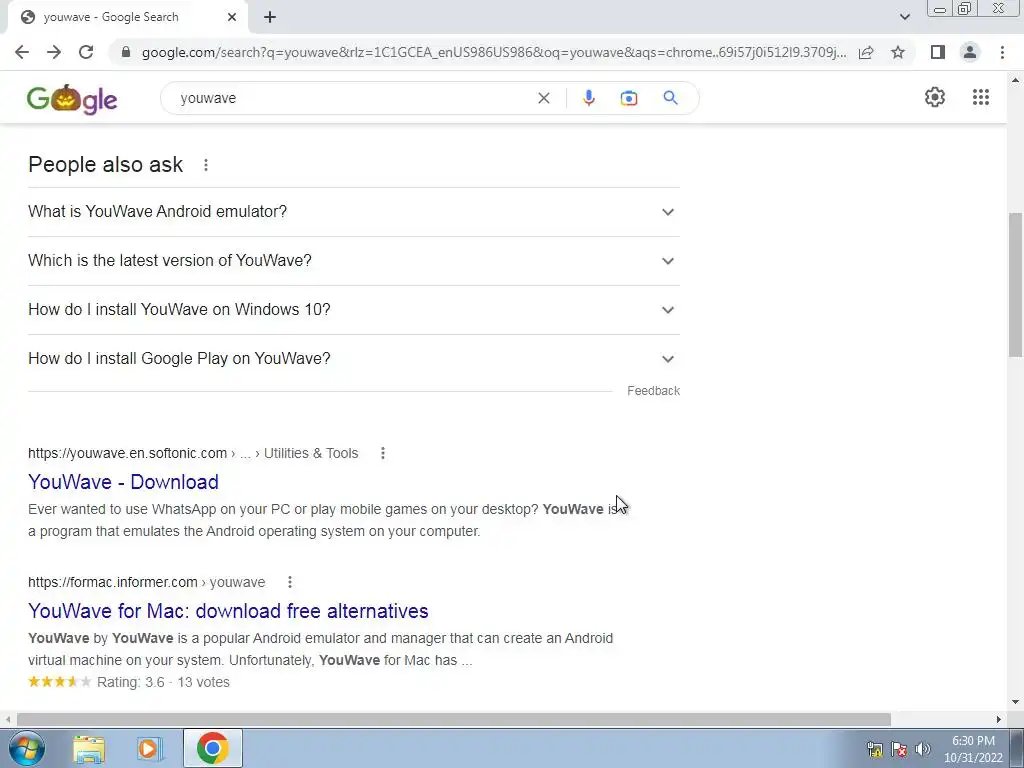Open Google quick settings gear
Viewport: 1024px width, 768px height.
935,97
